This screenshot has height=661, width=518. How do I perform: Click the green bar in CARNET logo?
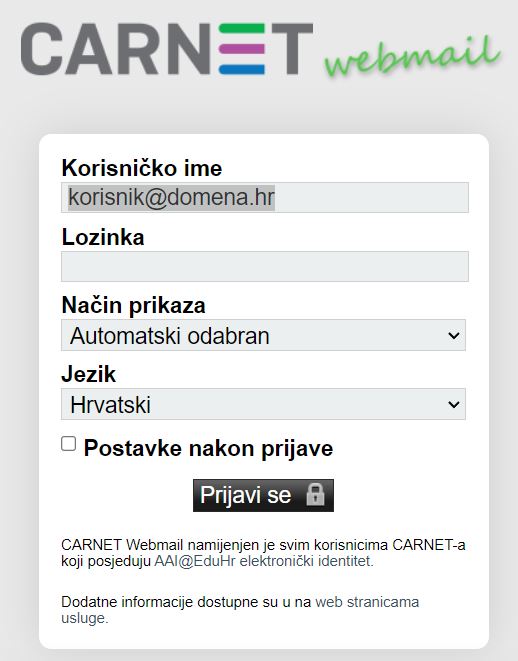pos(242,28)
